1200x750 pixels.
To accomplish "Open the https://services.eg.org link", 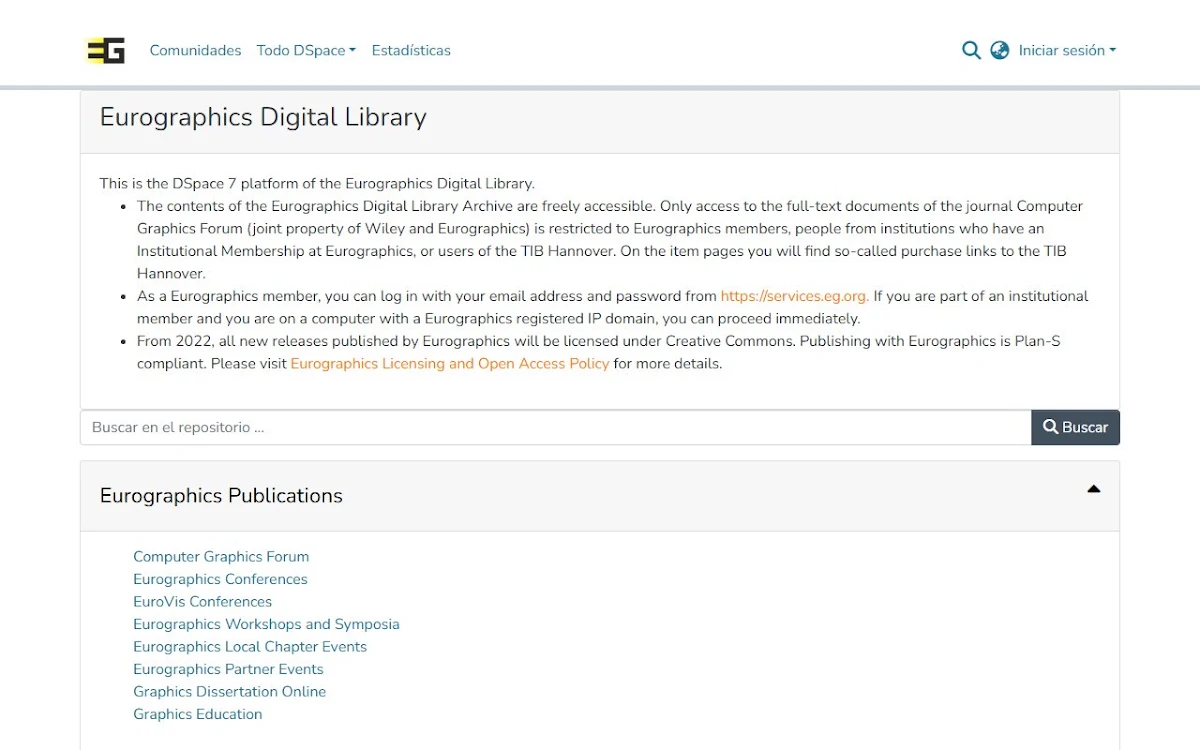I will point(795,296).
